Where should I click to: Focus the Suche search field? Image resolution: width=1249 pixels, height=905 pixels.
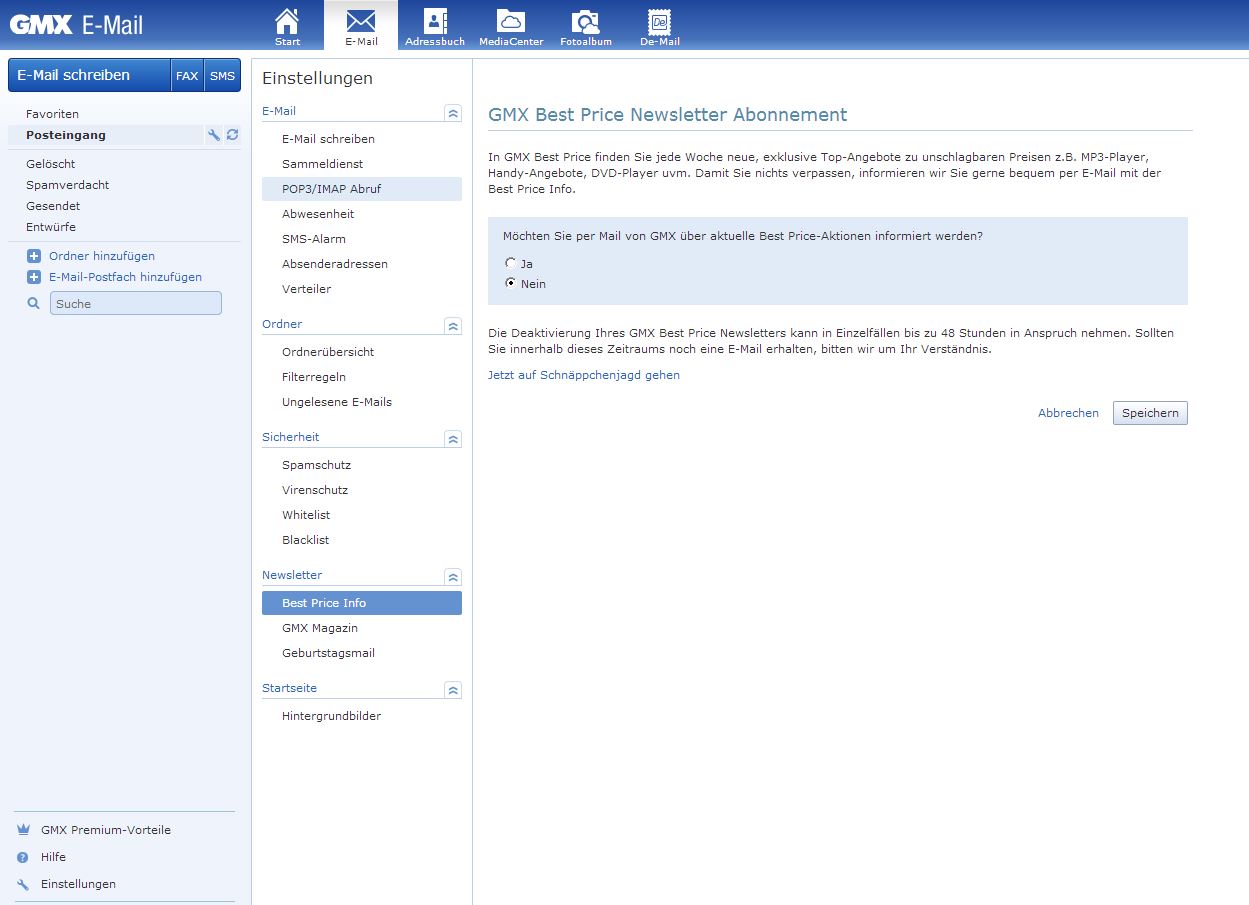(x=136, y=303)
